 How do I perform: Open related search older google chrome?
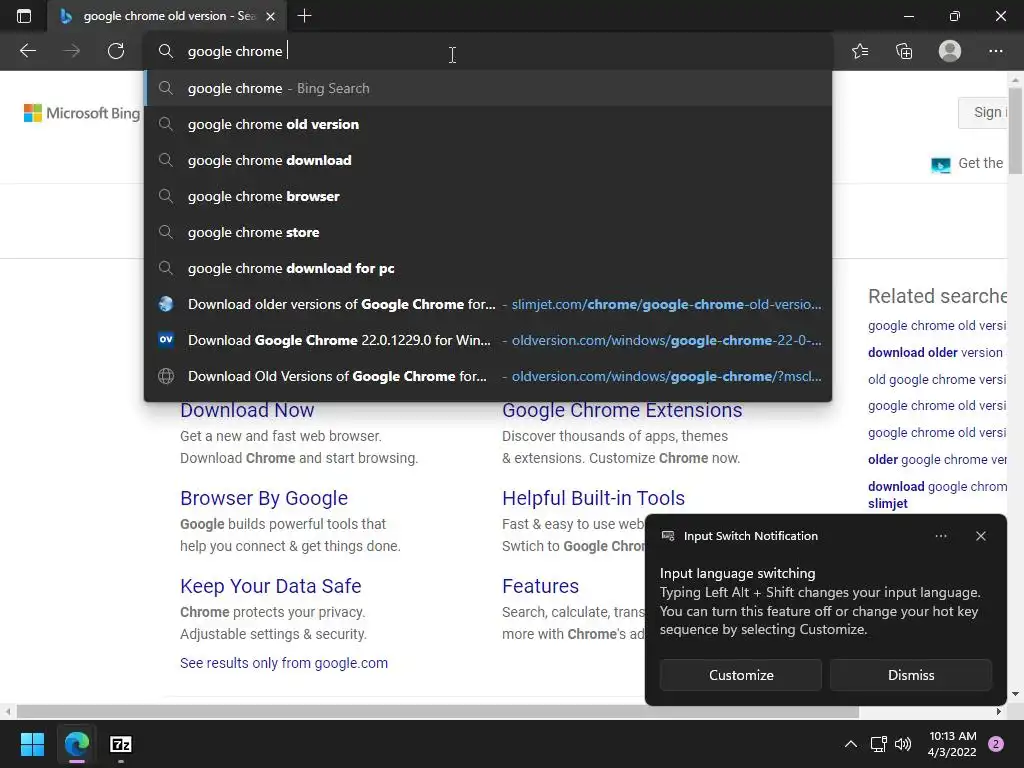(x=937, y=460)
